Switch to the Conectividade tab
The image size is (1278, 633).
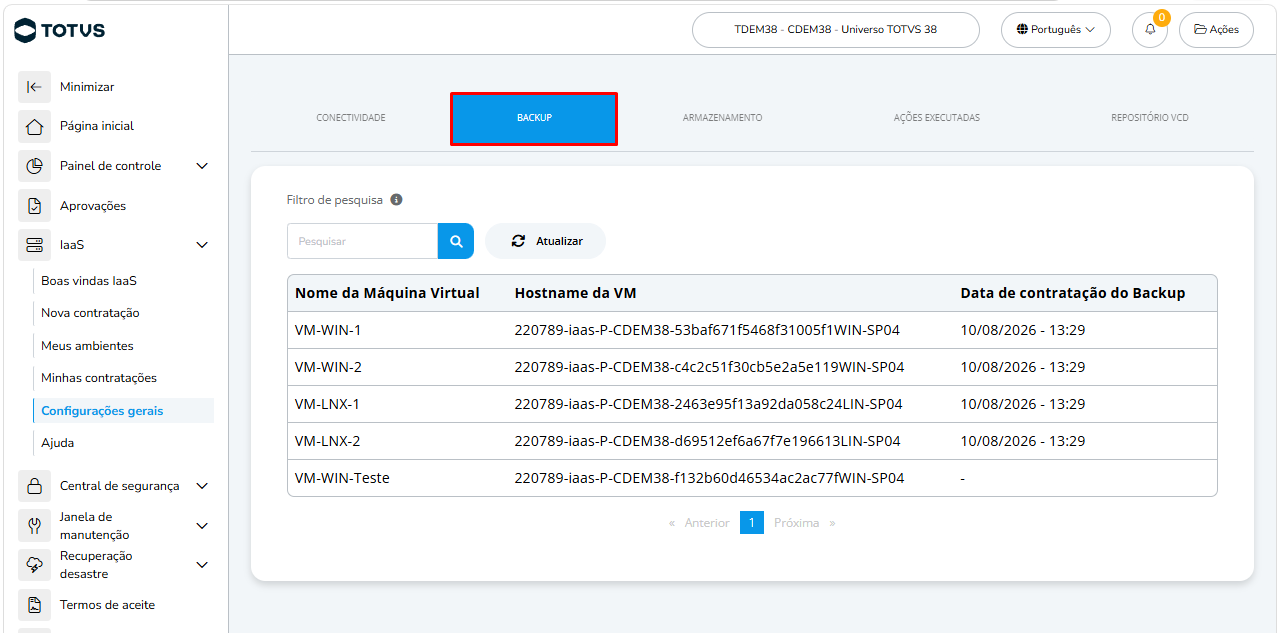(351, 118)
